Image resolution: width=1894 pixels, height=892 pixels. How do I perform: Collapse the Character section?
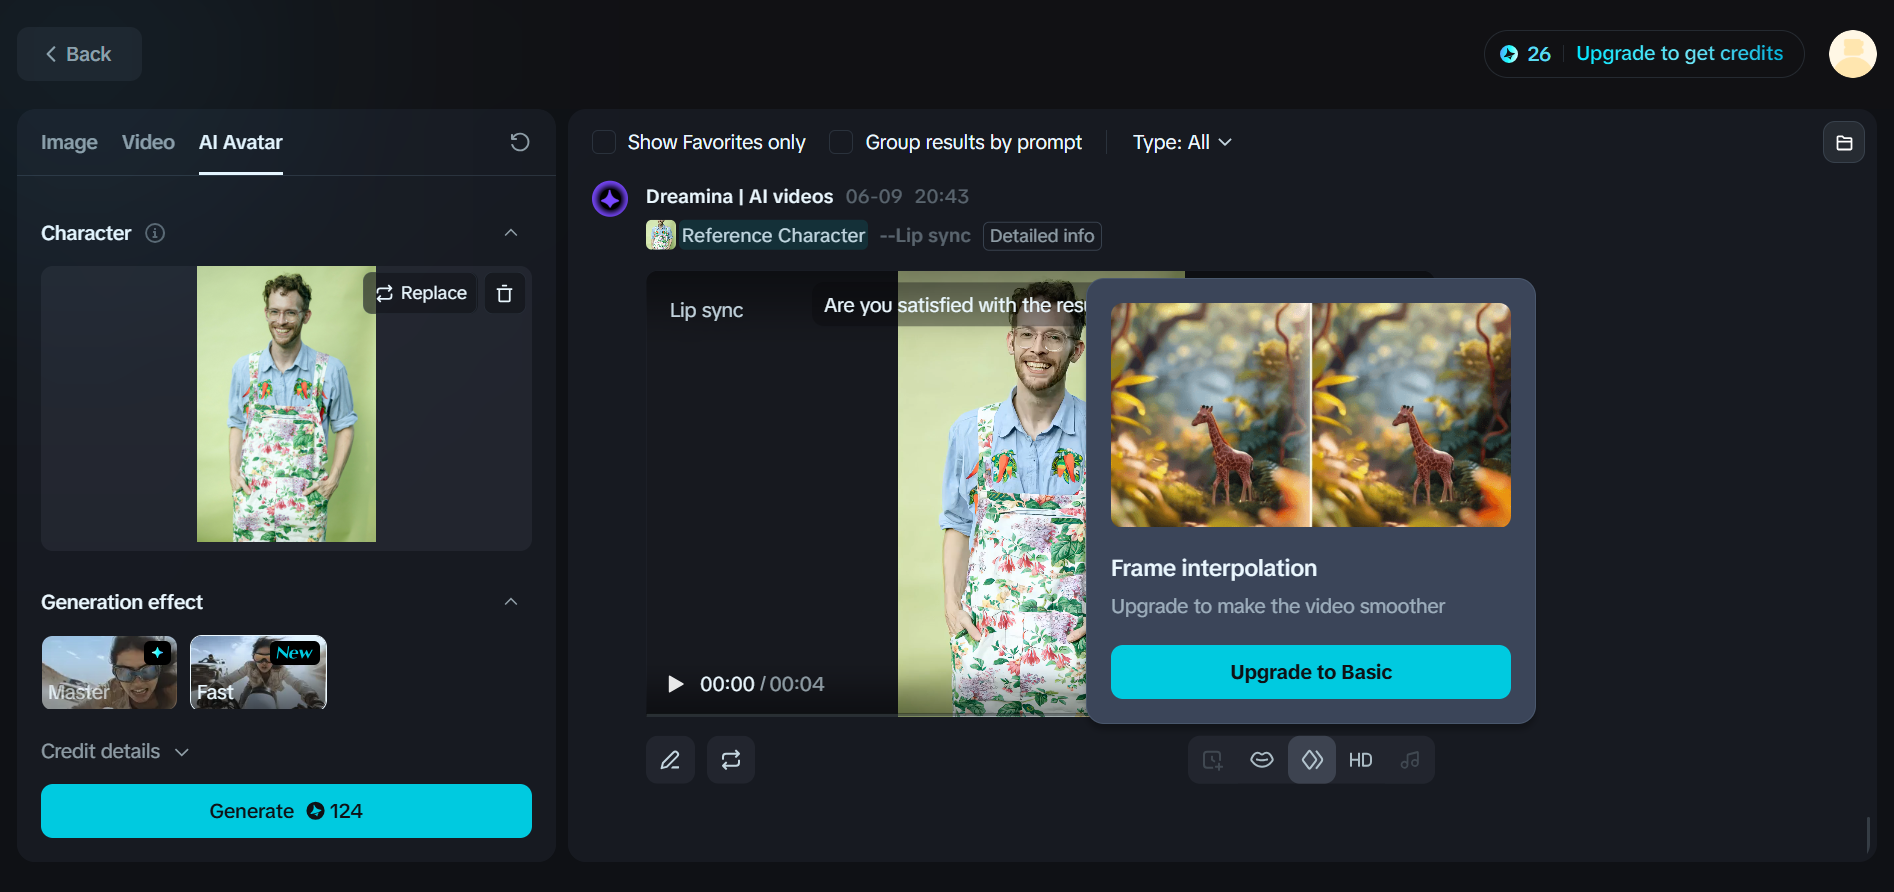(x=511, y=233)
